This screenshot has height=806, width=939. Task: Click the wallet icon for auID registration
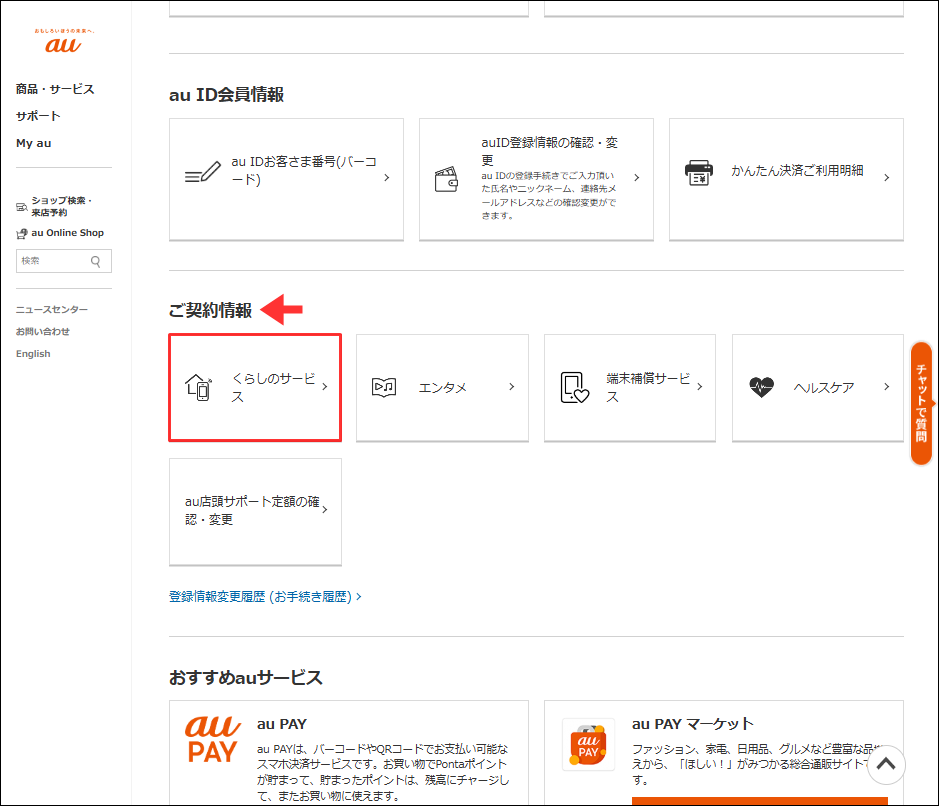tap(446, 178)
